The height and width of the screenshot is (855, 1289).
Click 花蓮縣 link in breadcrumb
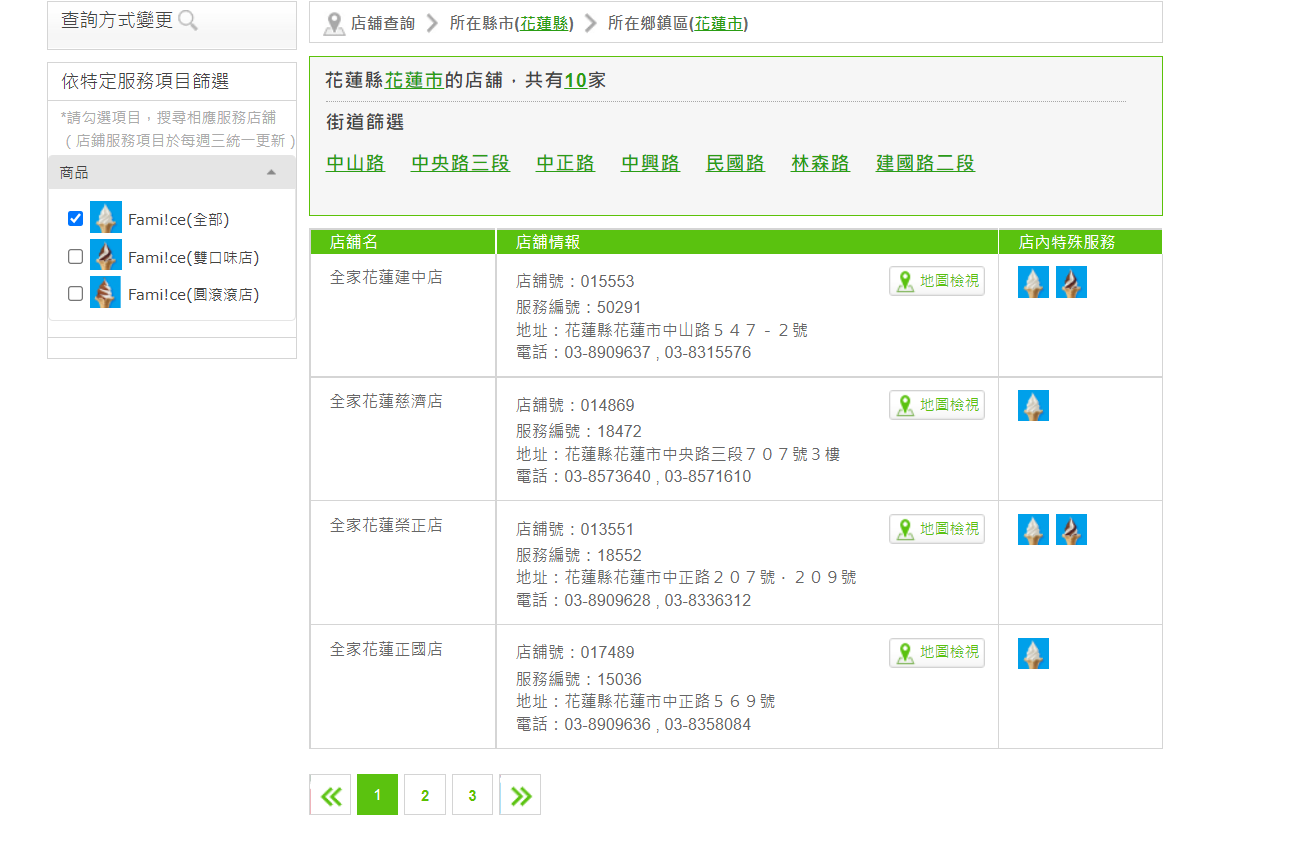point(544,23)
